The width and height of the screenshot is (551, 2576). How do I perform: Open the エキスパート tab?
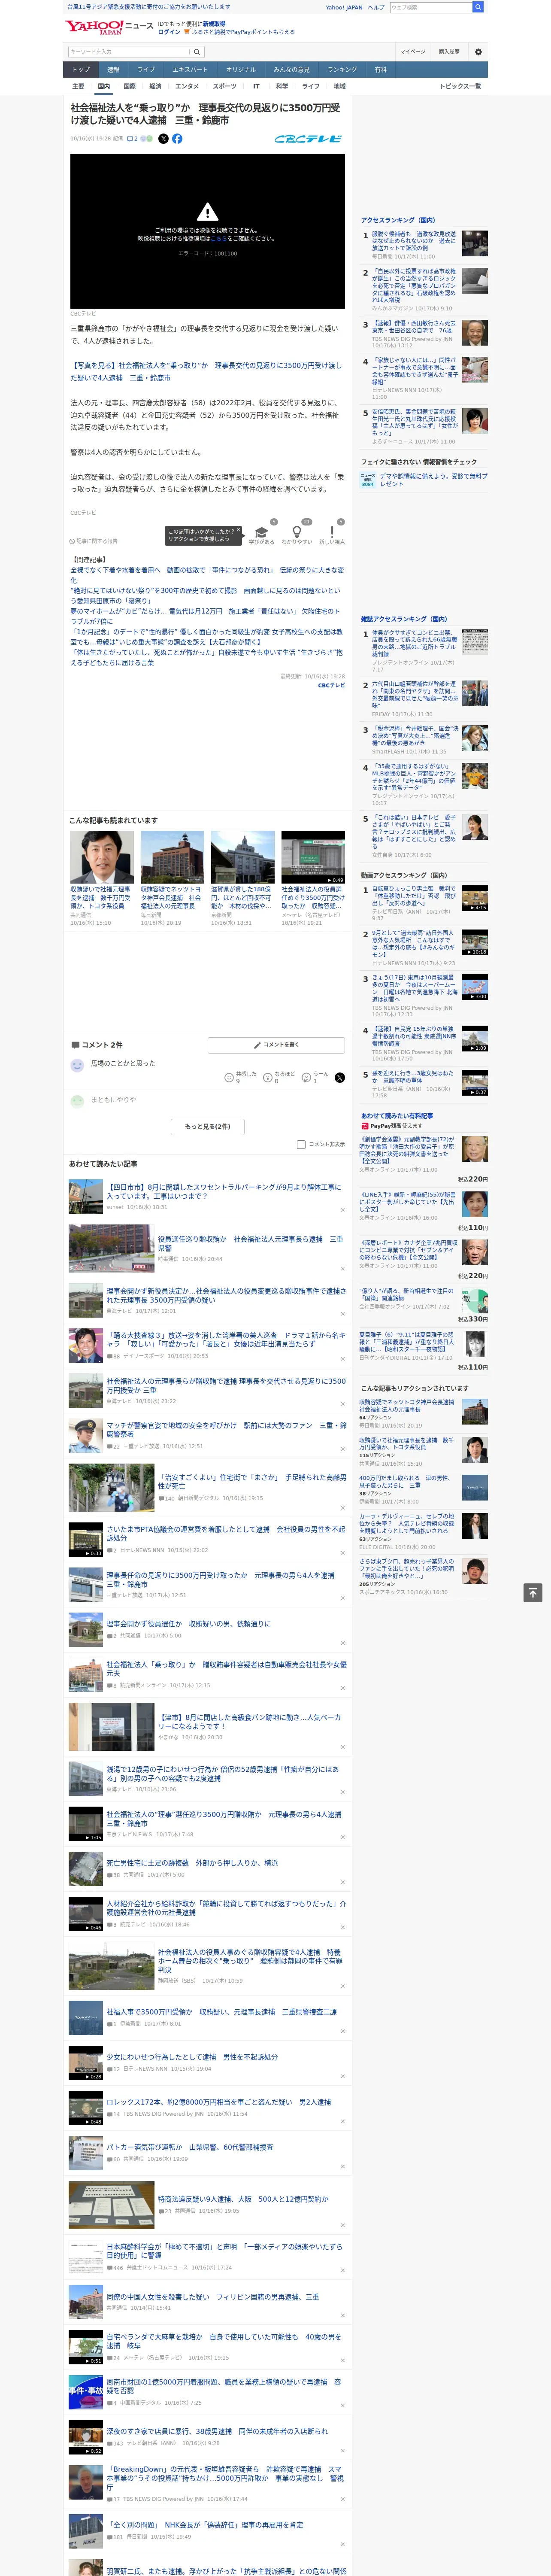click(x=190, y=70)
